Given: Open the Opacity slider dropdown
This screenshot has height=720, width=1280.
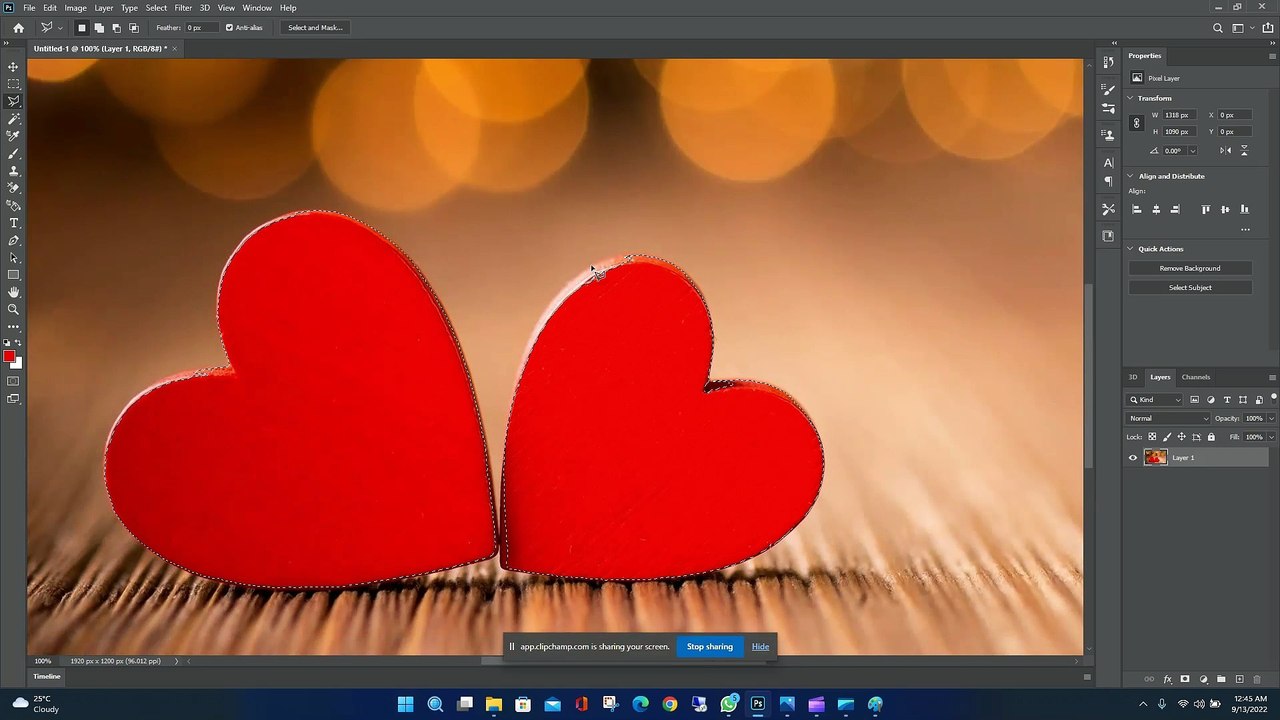Looking at the screenshot, I should coord(1271,418).
